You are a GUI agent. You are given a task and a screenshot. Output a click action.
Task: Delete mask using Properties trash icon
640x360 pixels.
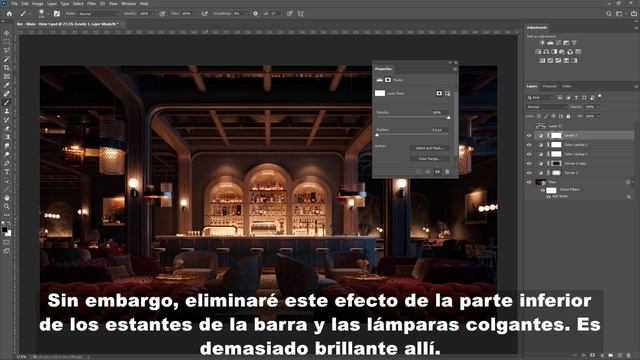click(x=447, y=172)
